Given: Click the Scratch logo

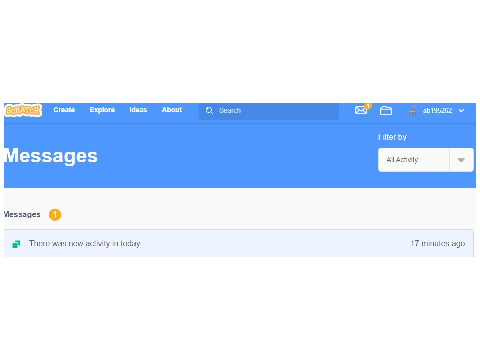Looking at the screenshot, I should (x=23, y=110).
